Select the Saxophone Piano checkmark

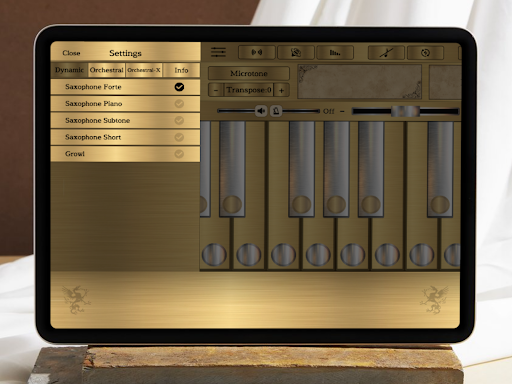point(179,104)
